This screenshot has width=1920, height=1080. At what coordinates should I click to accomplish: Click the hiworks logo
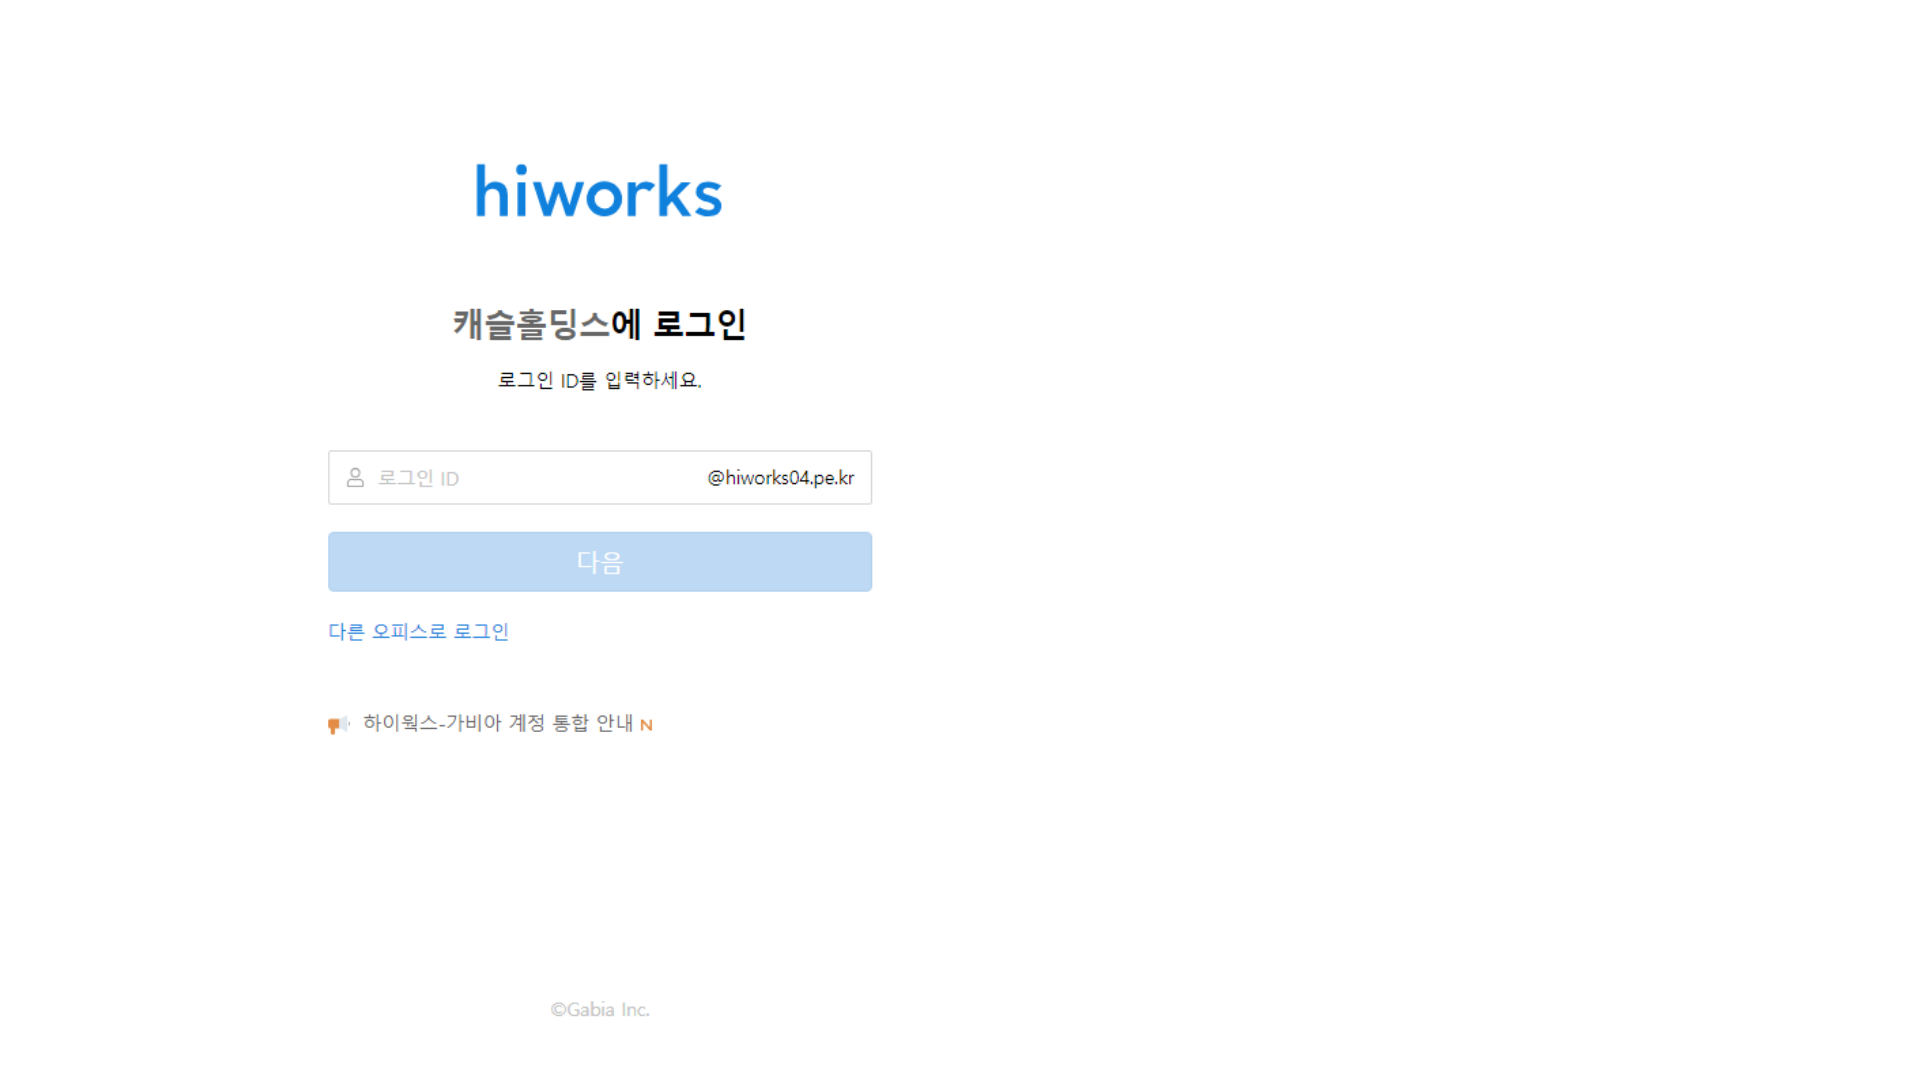pos(598,191)
